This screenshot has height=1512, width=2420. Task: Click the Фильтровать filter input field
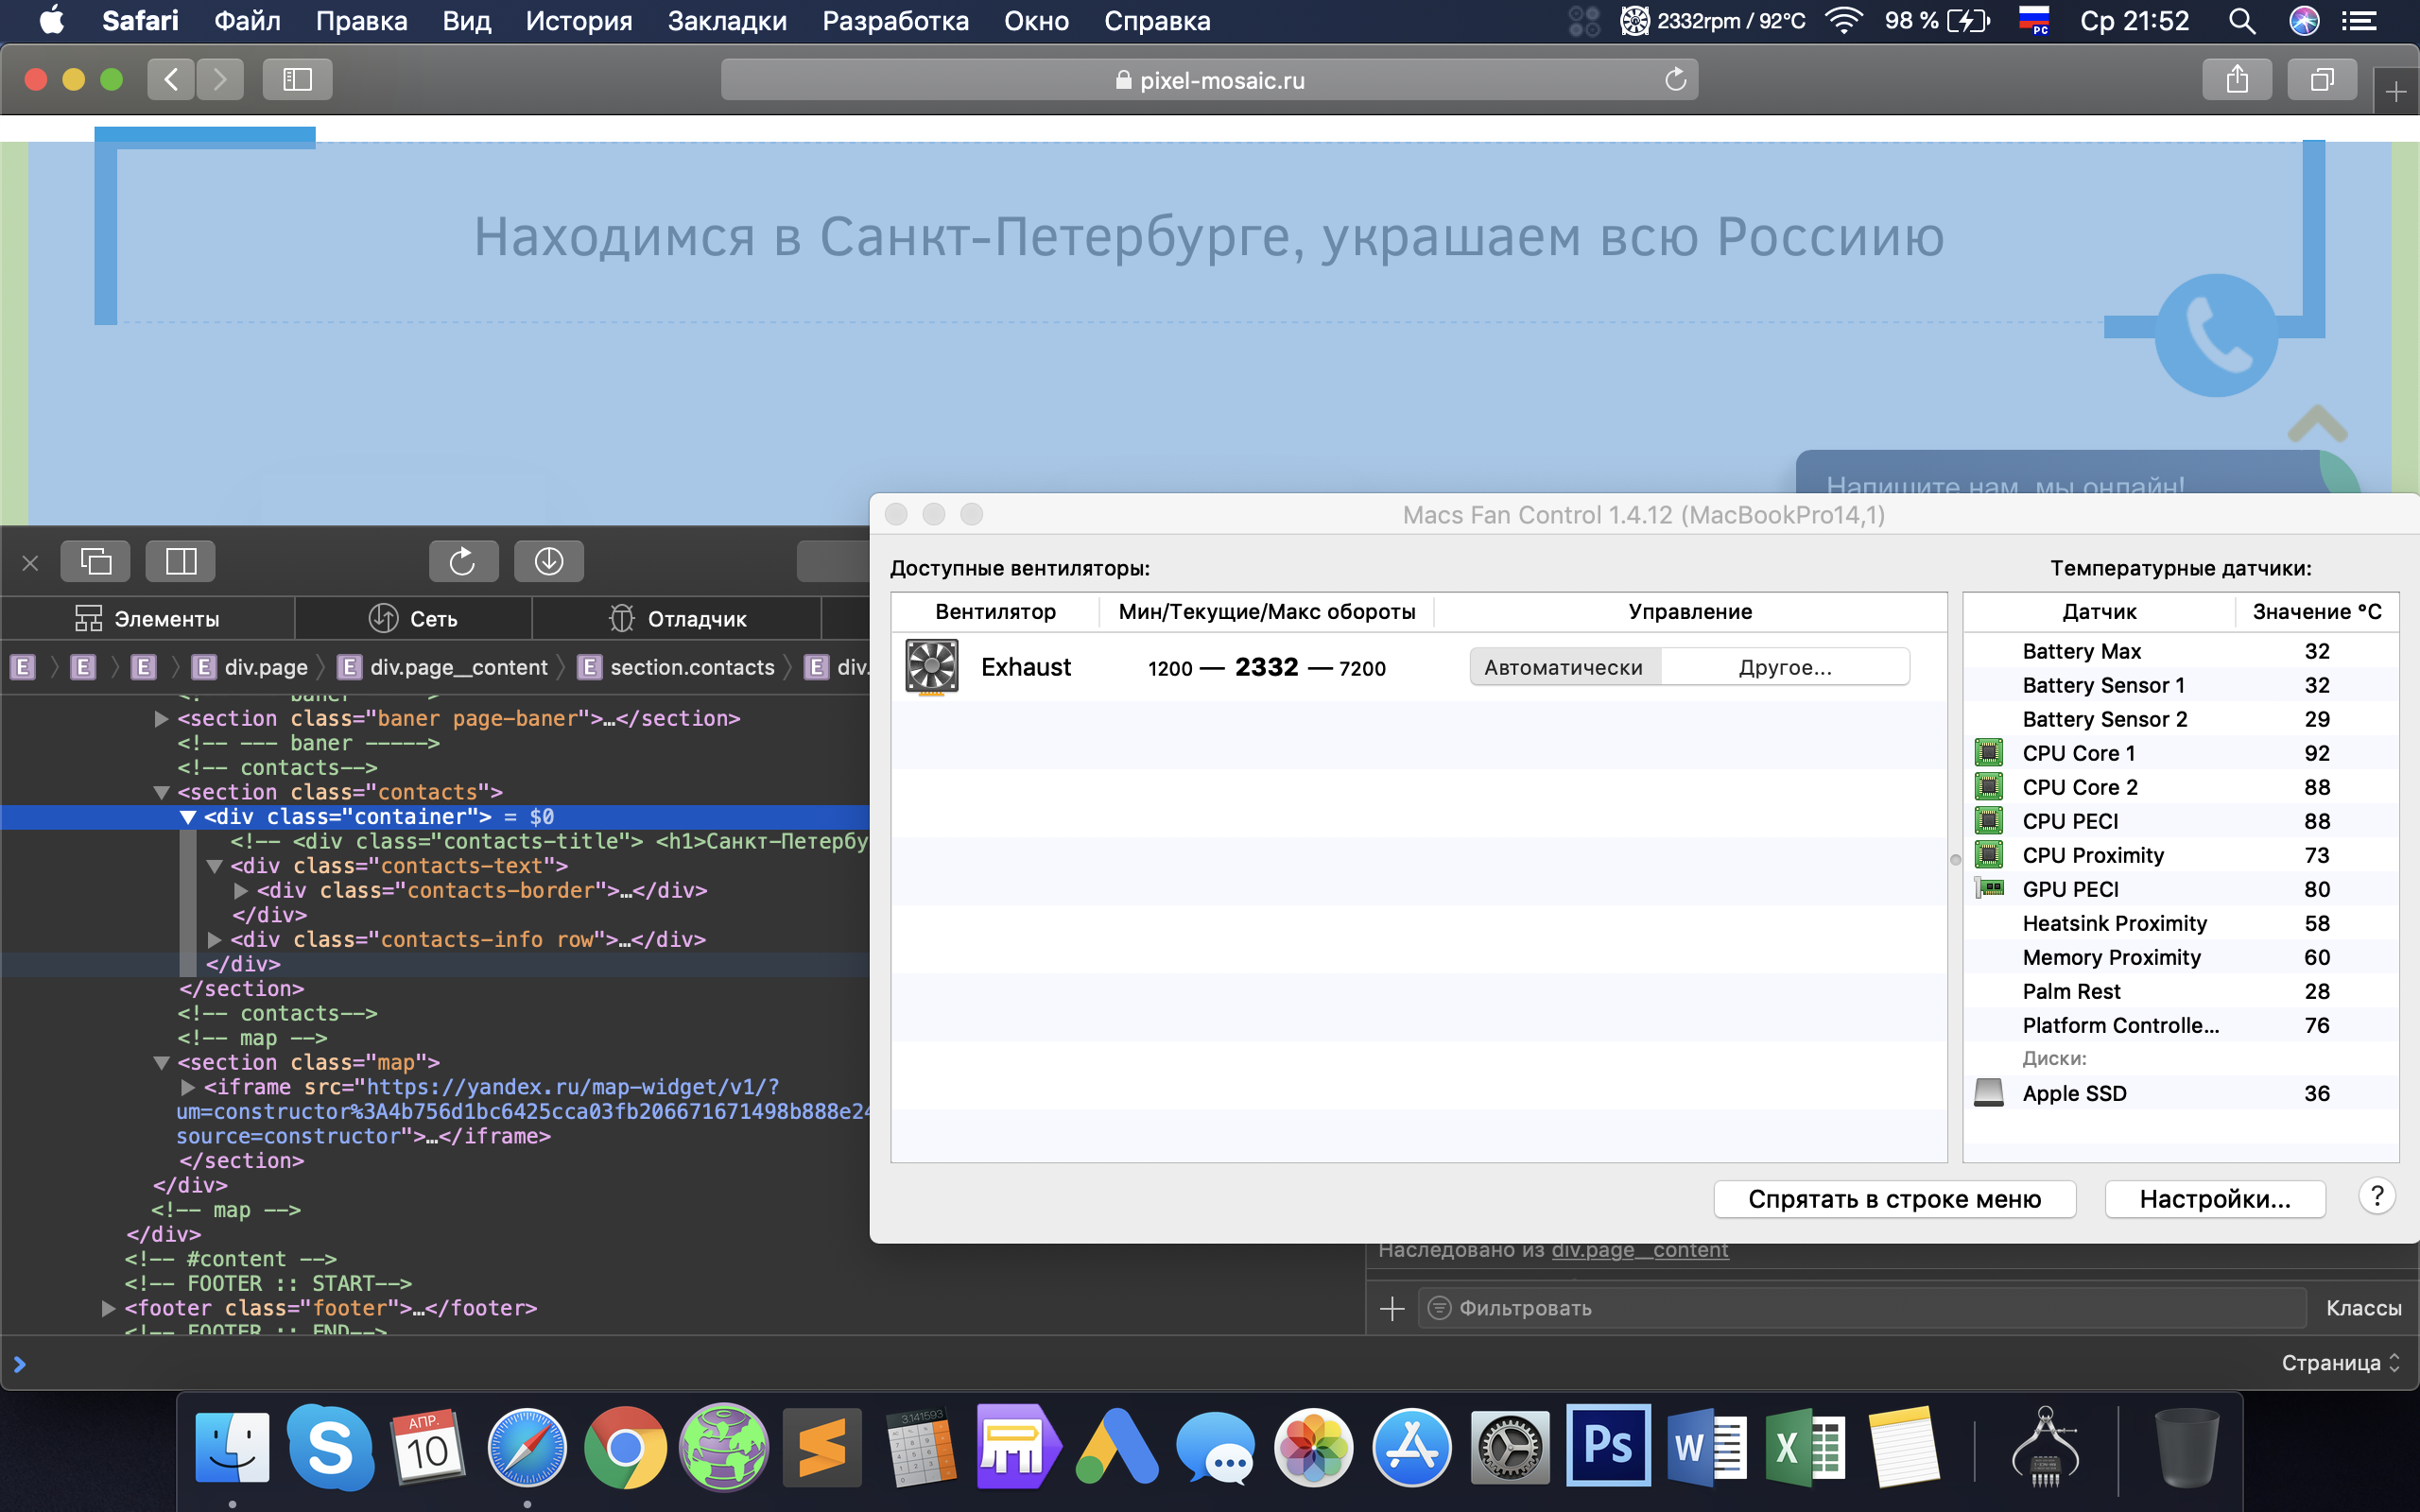click(x=1860, y=1308)
